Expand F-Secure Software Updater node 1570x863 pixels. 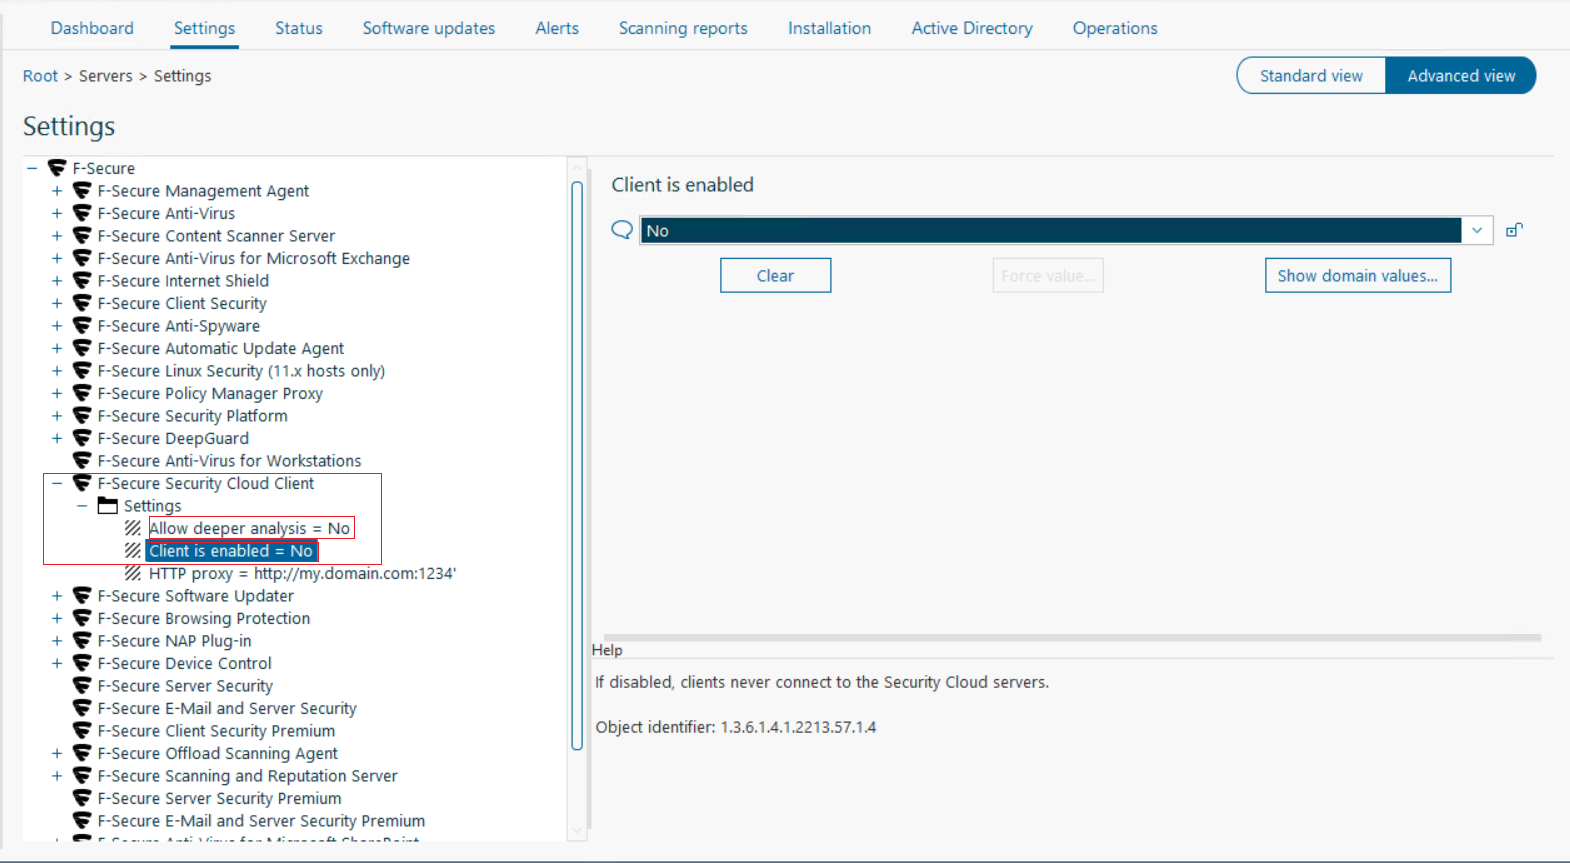pos(57,596)
